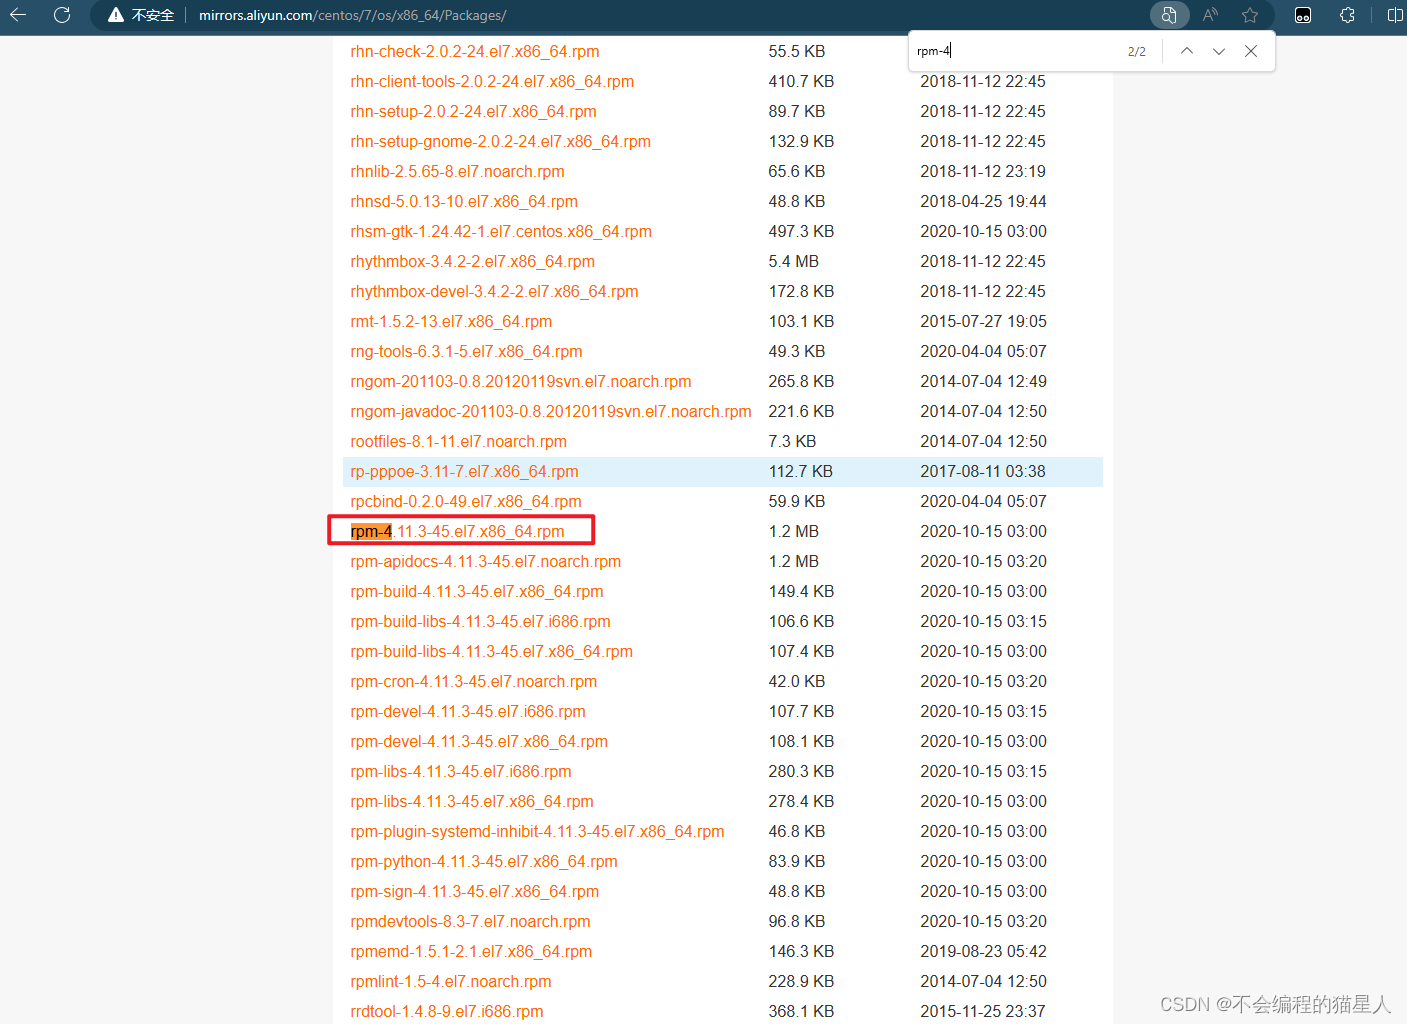This screenshot has height=1024, width=1407.
Task: Open rhythmbox-3.4.2-2.el7.x86_64.rpm link
Action: click(472, 261)
